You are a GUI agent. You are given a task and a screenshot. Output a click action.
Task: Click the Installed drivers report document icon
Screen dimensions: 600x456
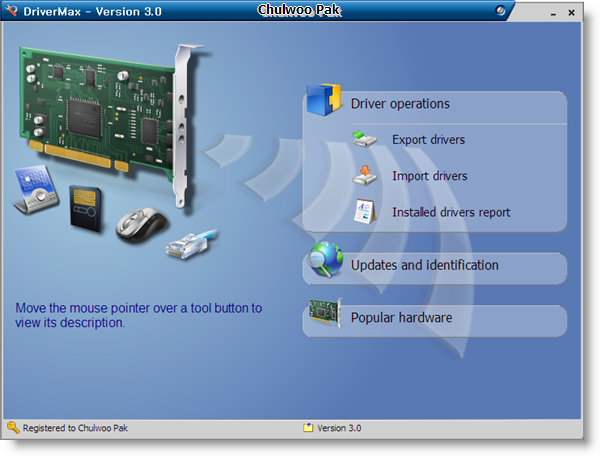[x=365, y=211]
